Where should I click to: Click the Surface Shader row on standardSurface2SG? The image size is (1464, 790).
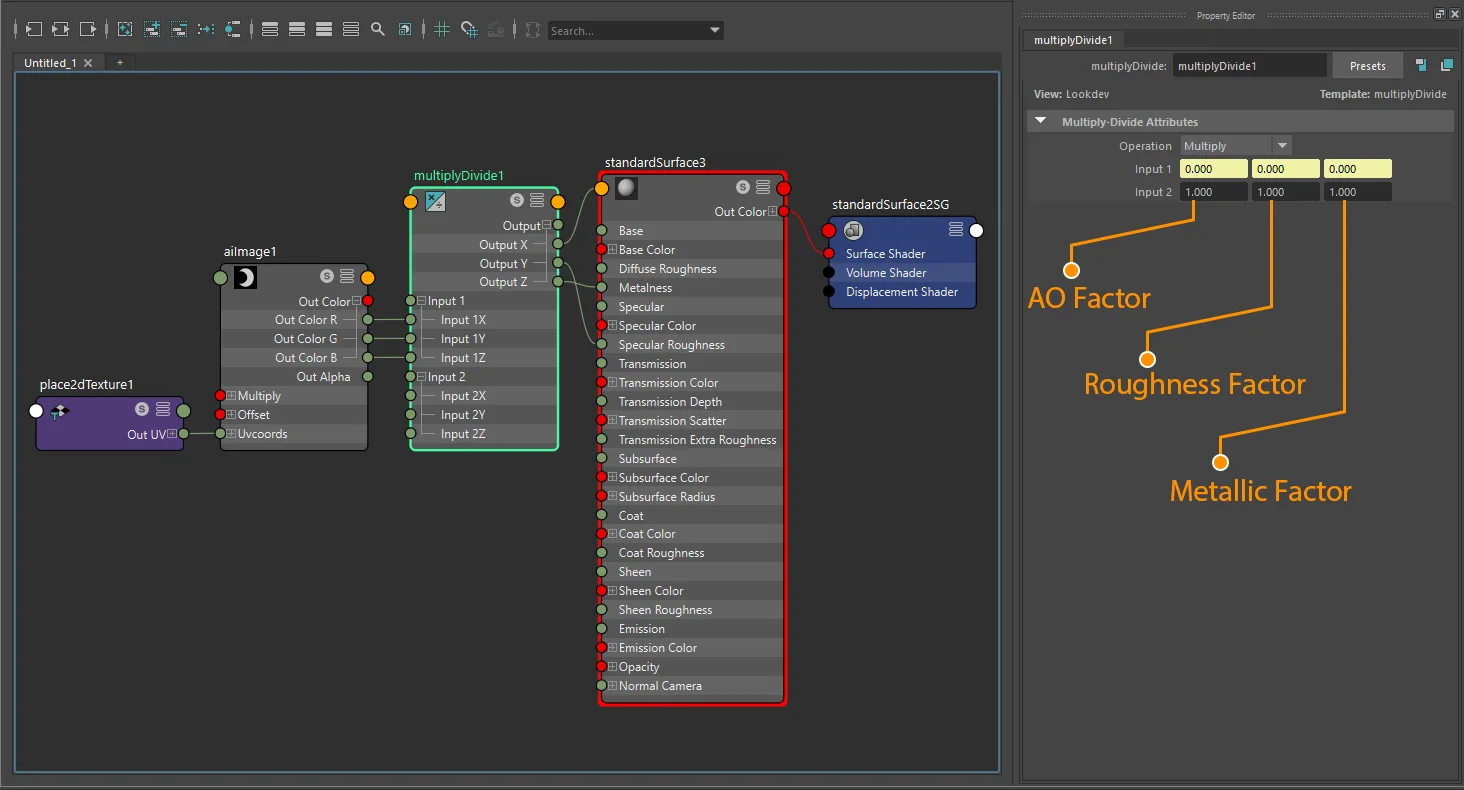click(x=902, y=254)
